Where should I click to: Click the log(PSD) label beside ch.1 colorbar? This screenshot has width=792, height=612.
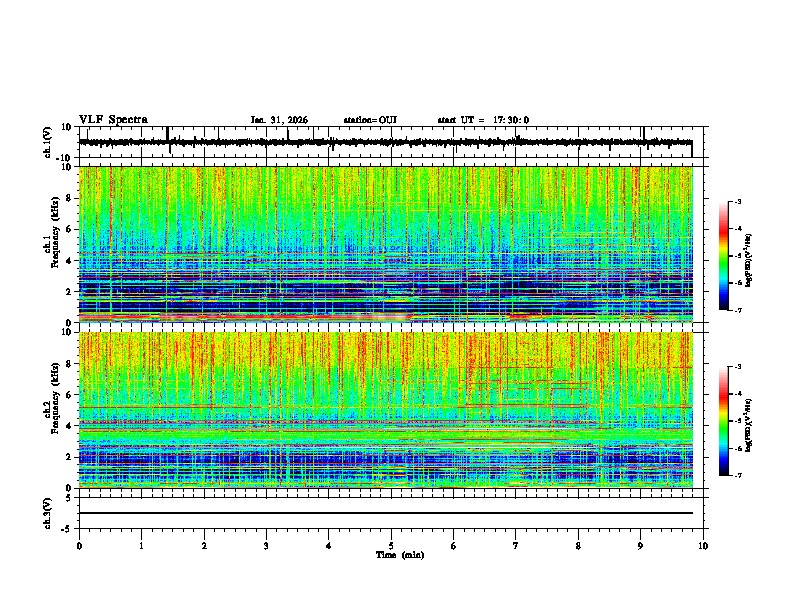point(749,260)
